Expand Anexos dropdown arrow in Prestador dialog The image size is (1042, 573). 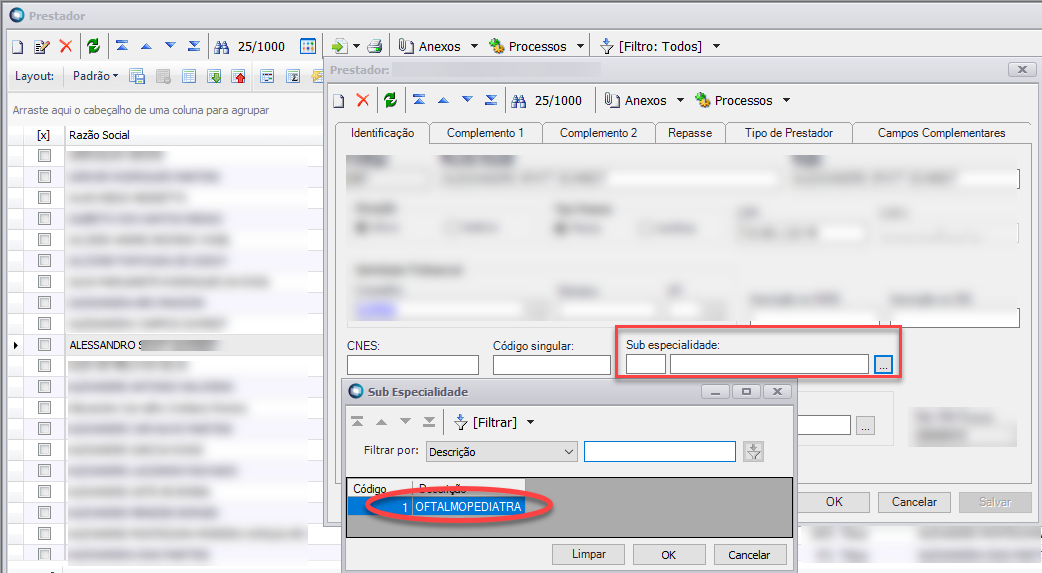point(680,100)
